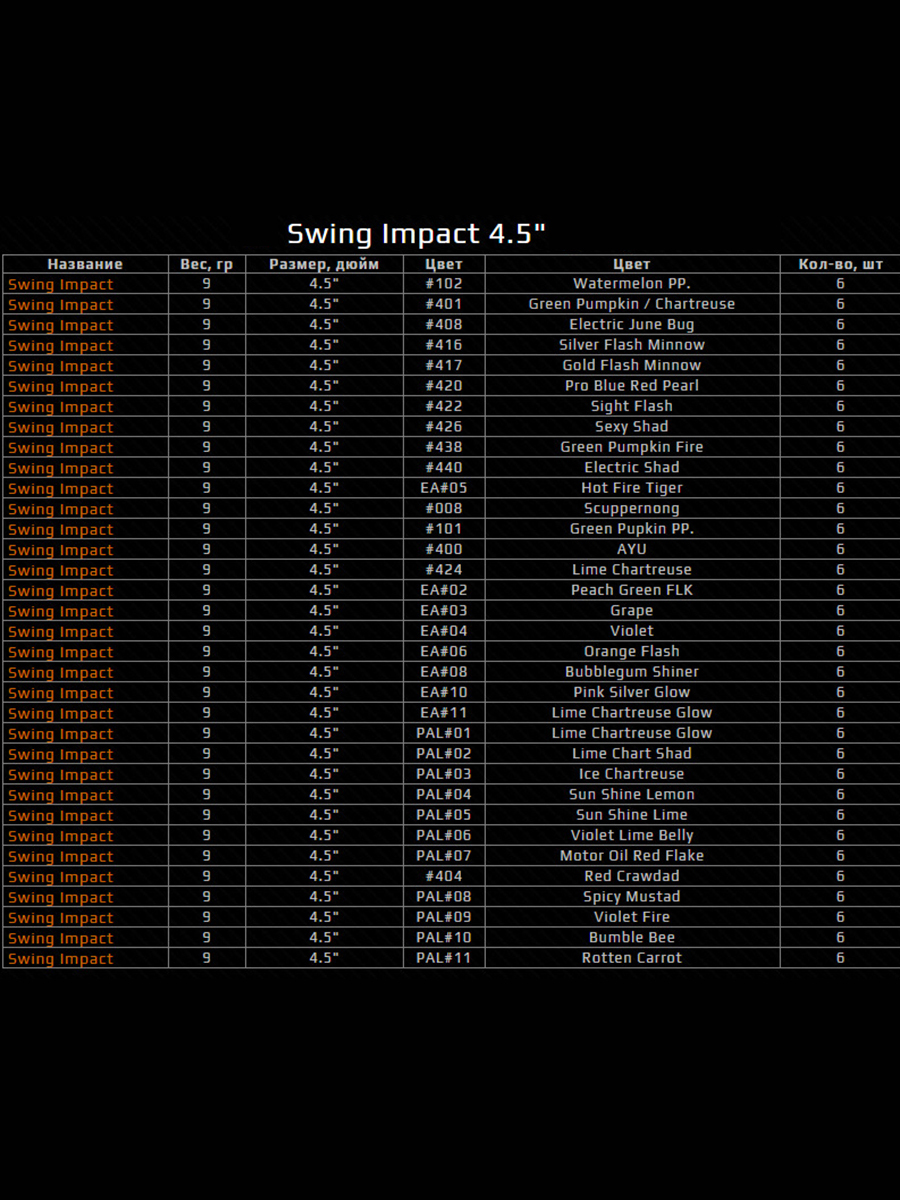
Task: Click the PAL#10 color code
Action: [444, 937]
